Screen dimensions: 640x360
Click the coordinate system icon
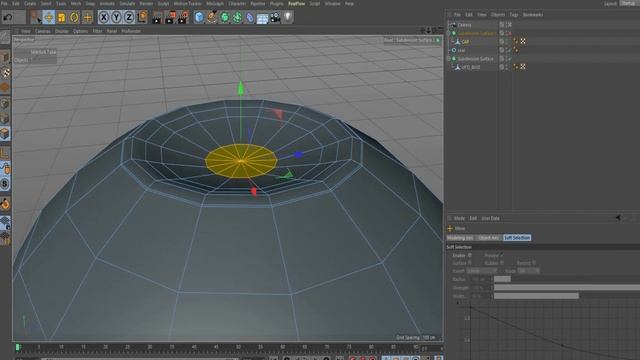pos(142,18)
